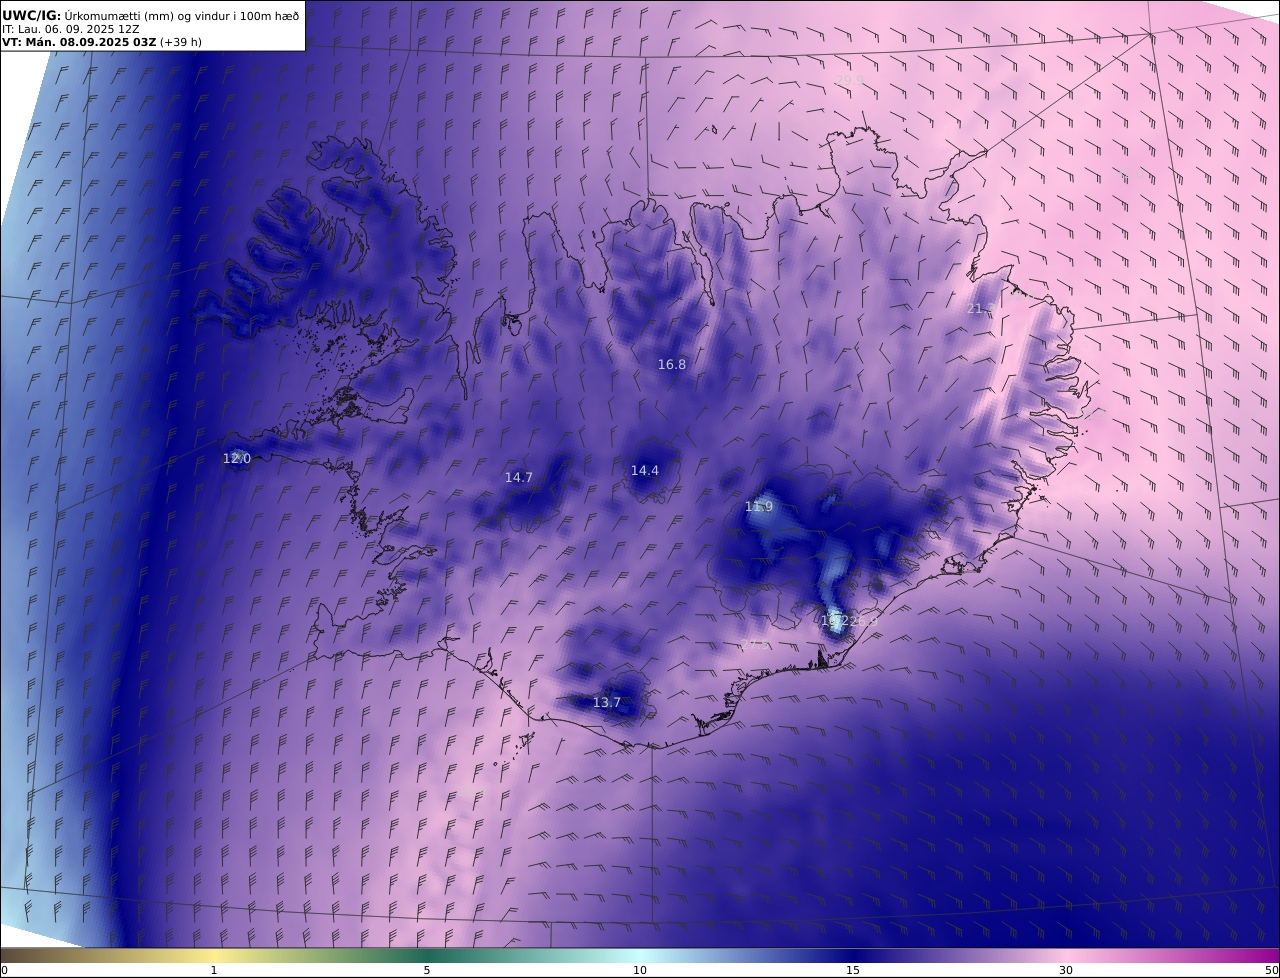
Task: Click the colorbar tick labeled 15
Action: pos(853,970)
